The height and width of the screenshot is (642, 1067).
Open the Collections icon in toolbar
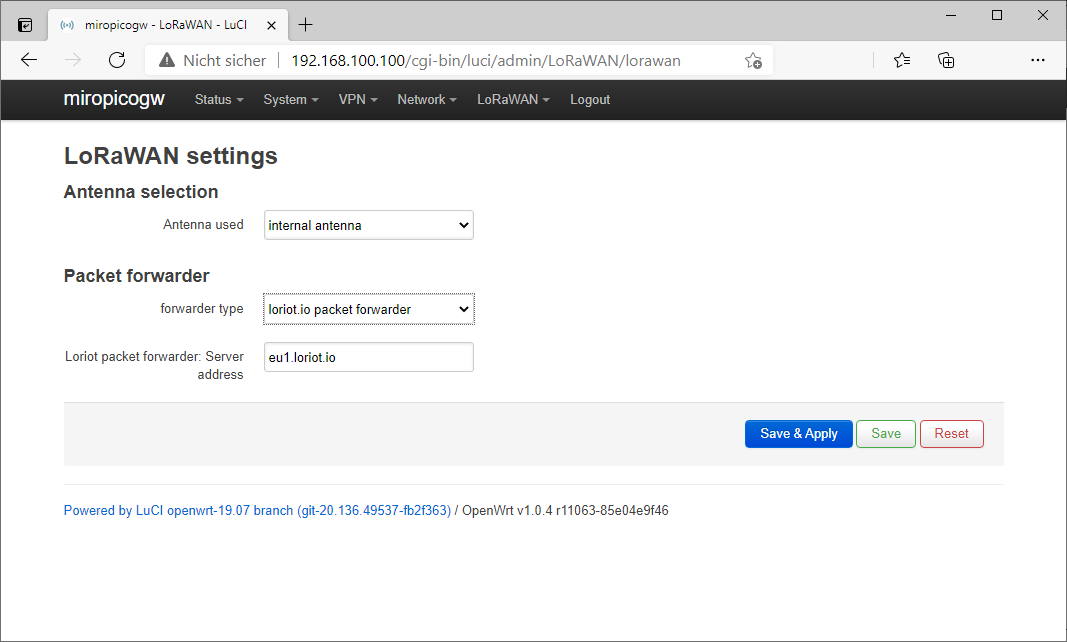[946, 60]
